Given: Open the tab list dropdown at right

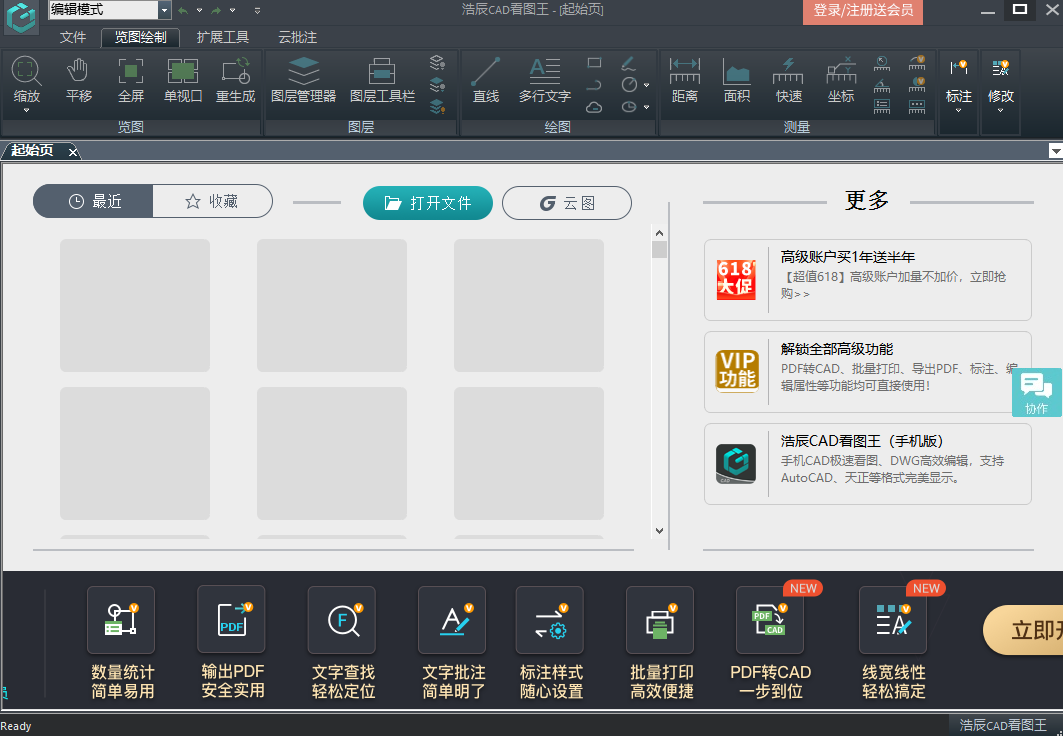Looking at the screenshot, I should tap(1056, 151).
